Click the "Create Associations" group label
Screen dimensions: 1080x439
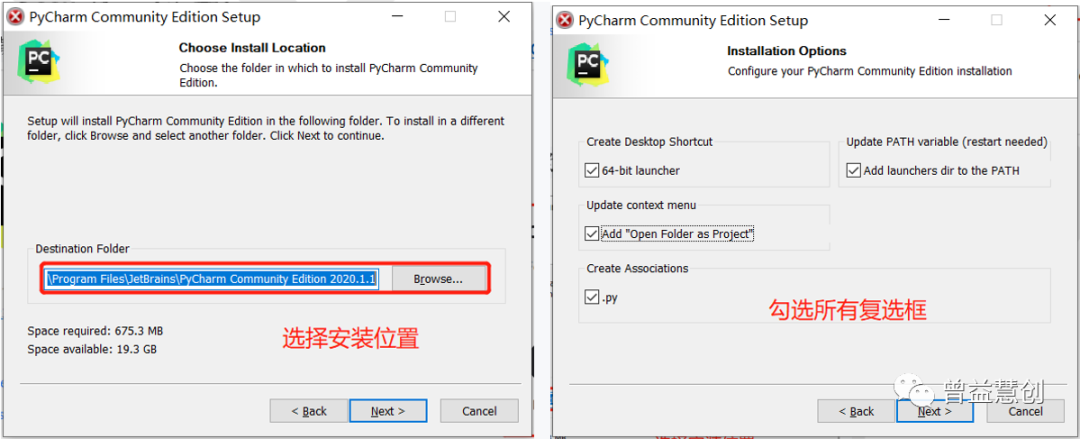pyautogui.click(x=637, y=268)
